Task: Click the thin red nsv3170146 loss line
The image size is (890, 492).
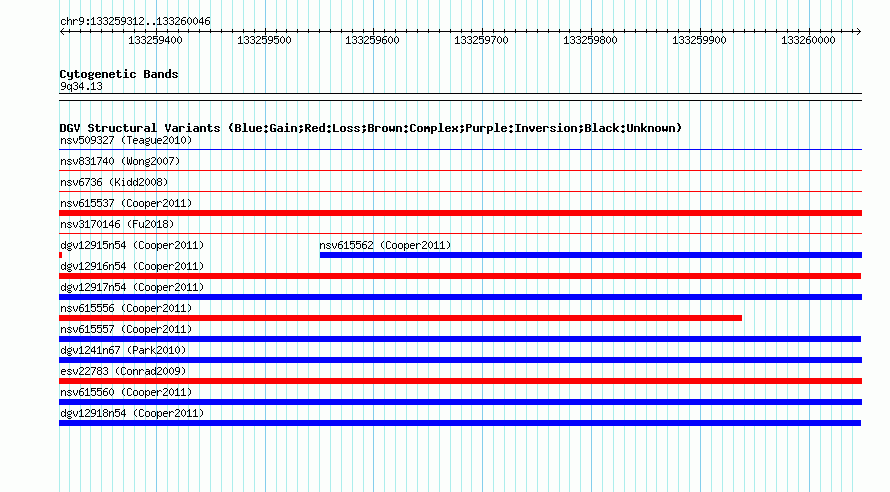Action: [x=460, y=233]
